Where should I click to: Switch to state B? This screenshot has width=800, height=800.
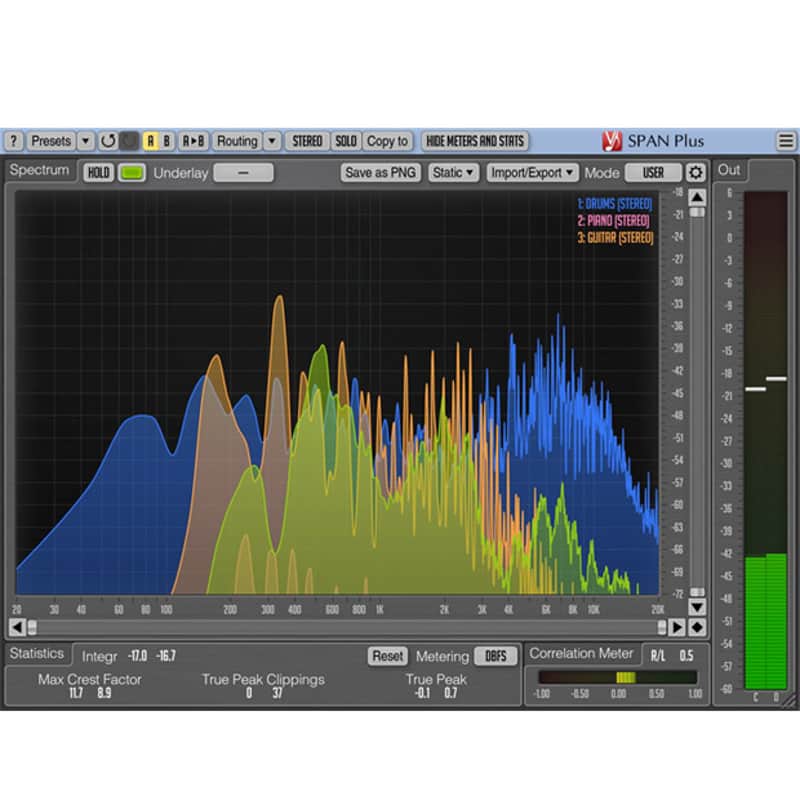tap(166, 141)
